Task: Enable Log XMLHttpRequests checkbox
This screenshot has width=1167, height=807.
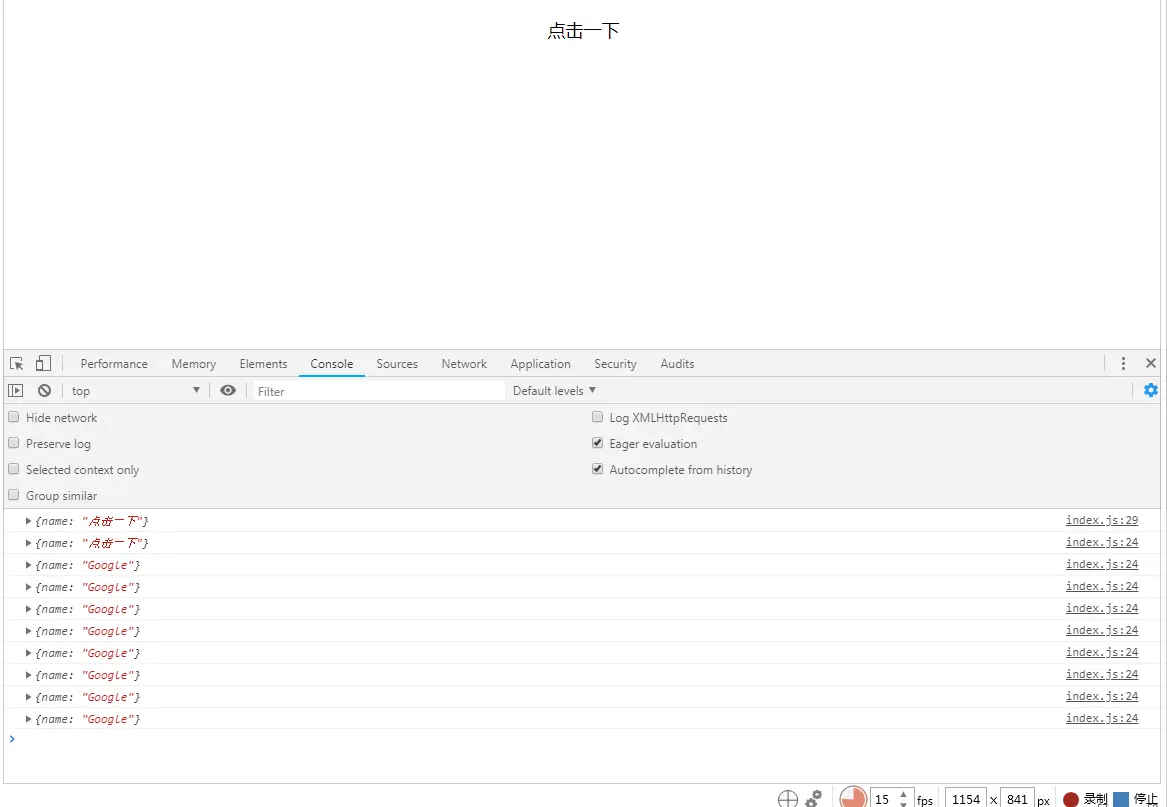Action: 597,417
